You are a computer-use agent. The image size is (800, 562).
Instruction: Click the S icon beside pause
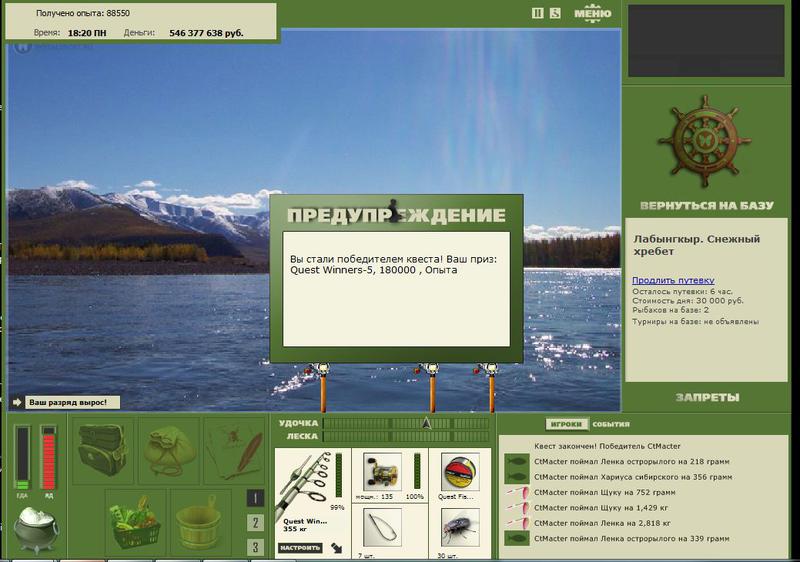[x=555, y=13]
